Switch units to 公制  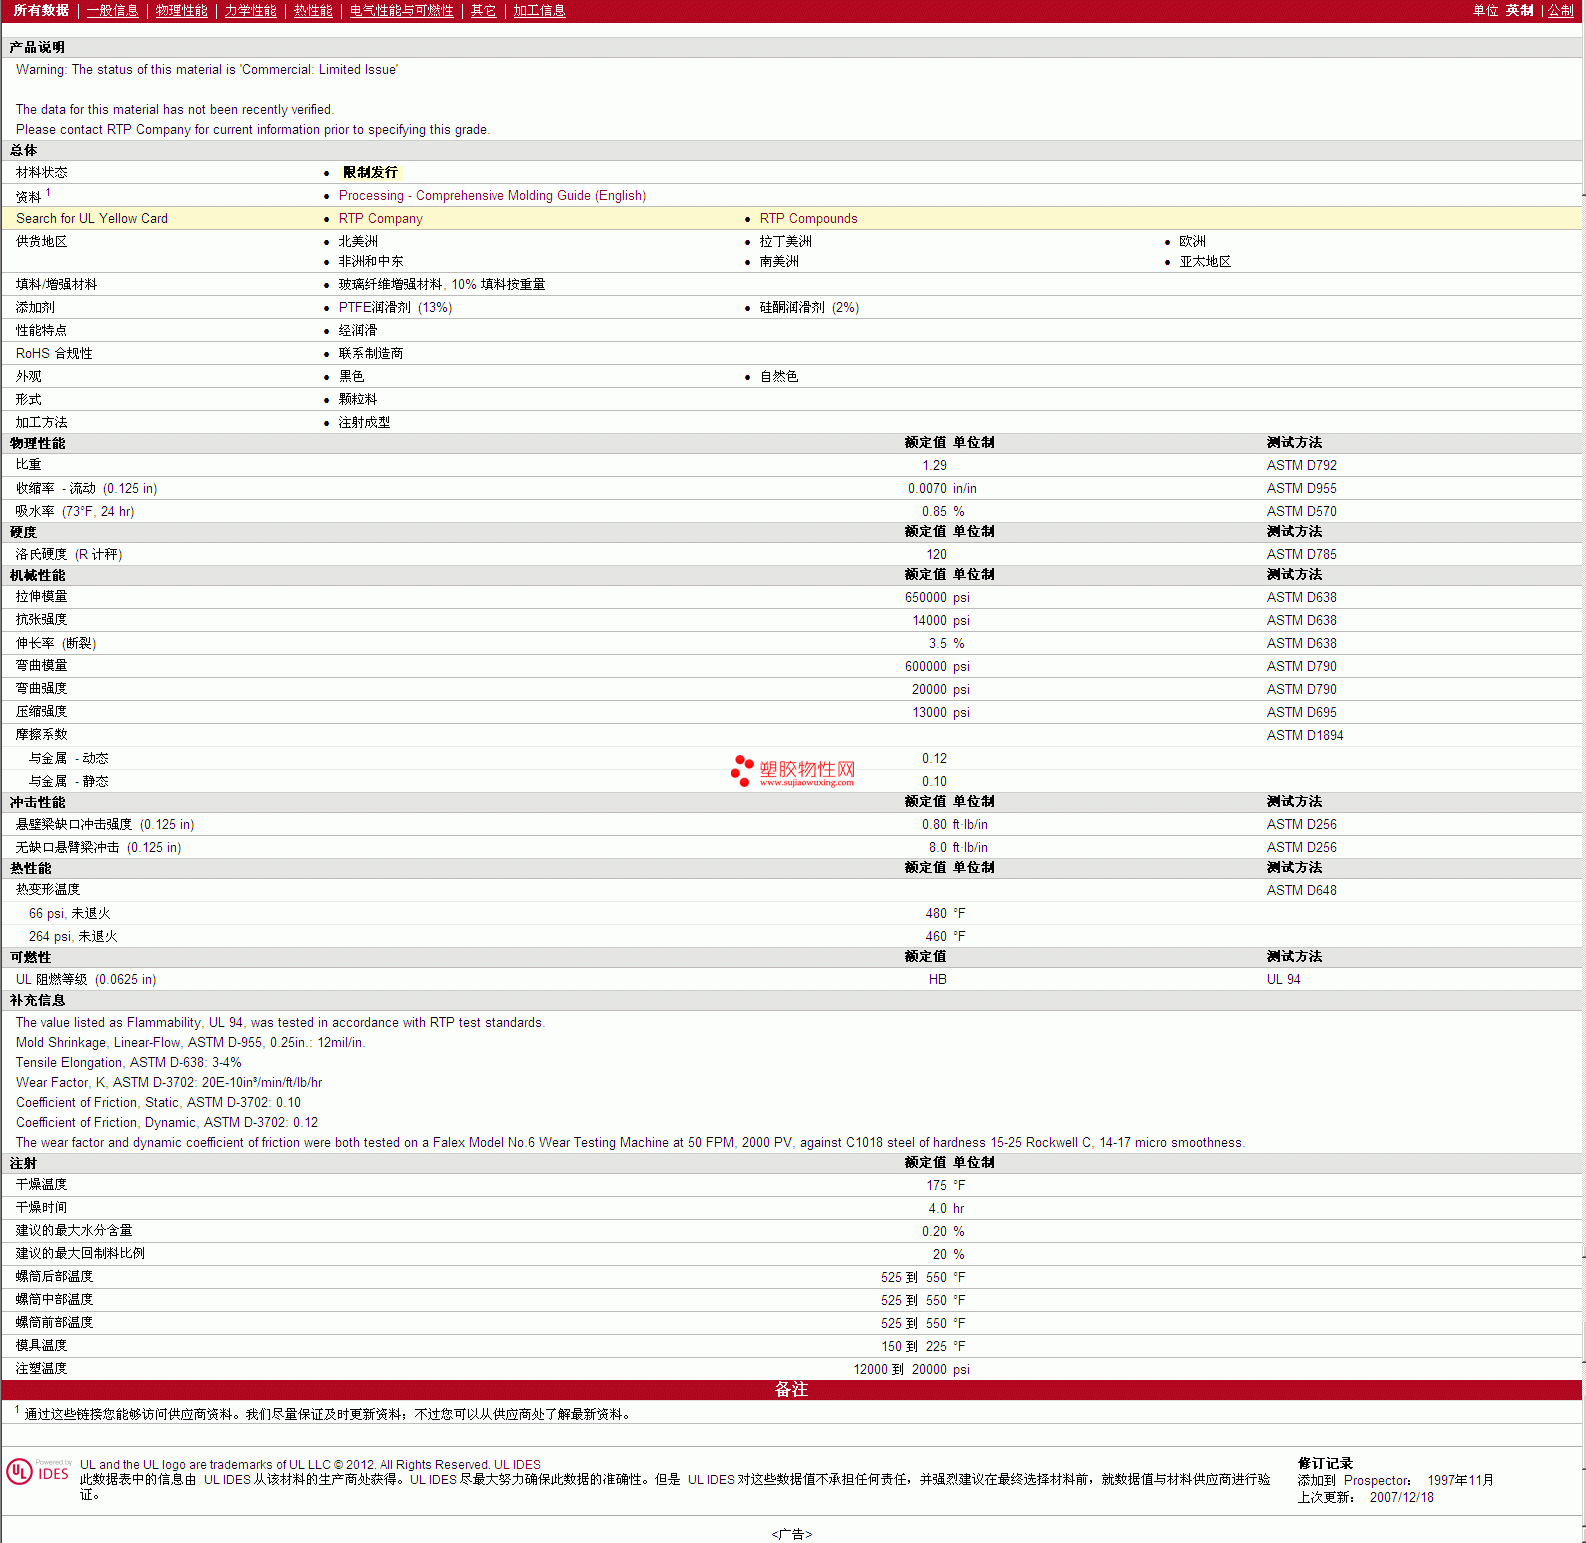tap(1560, 10)
